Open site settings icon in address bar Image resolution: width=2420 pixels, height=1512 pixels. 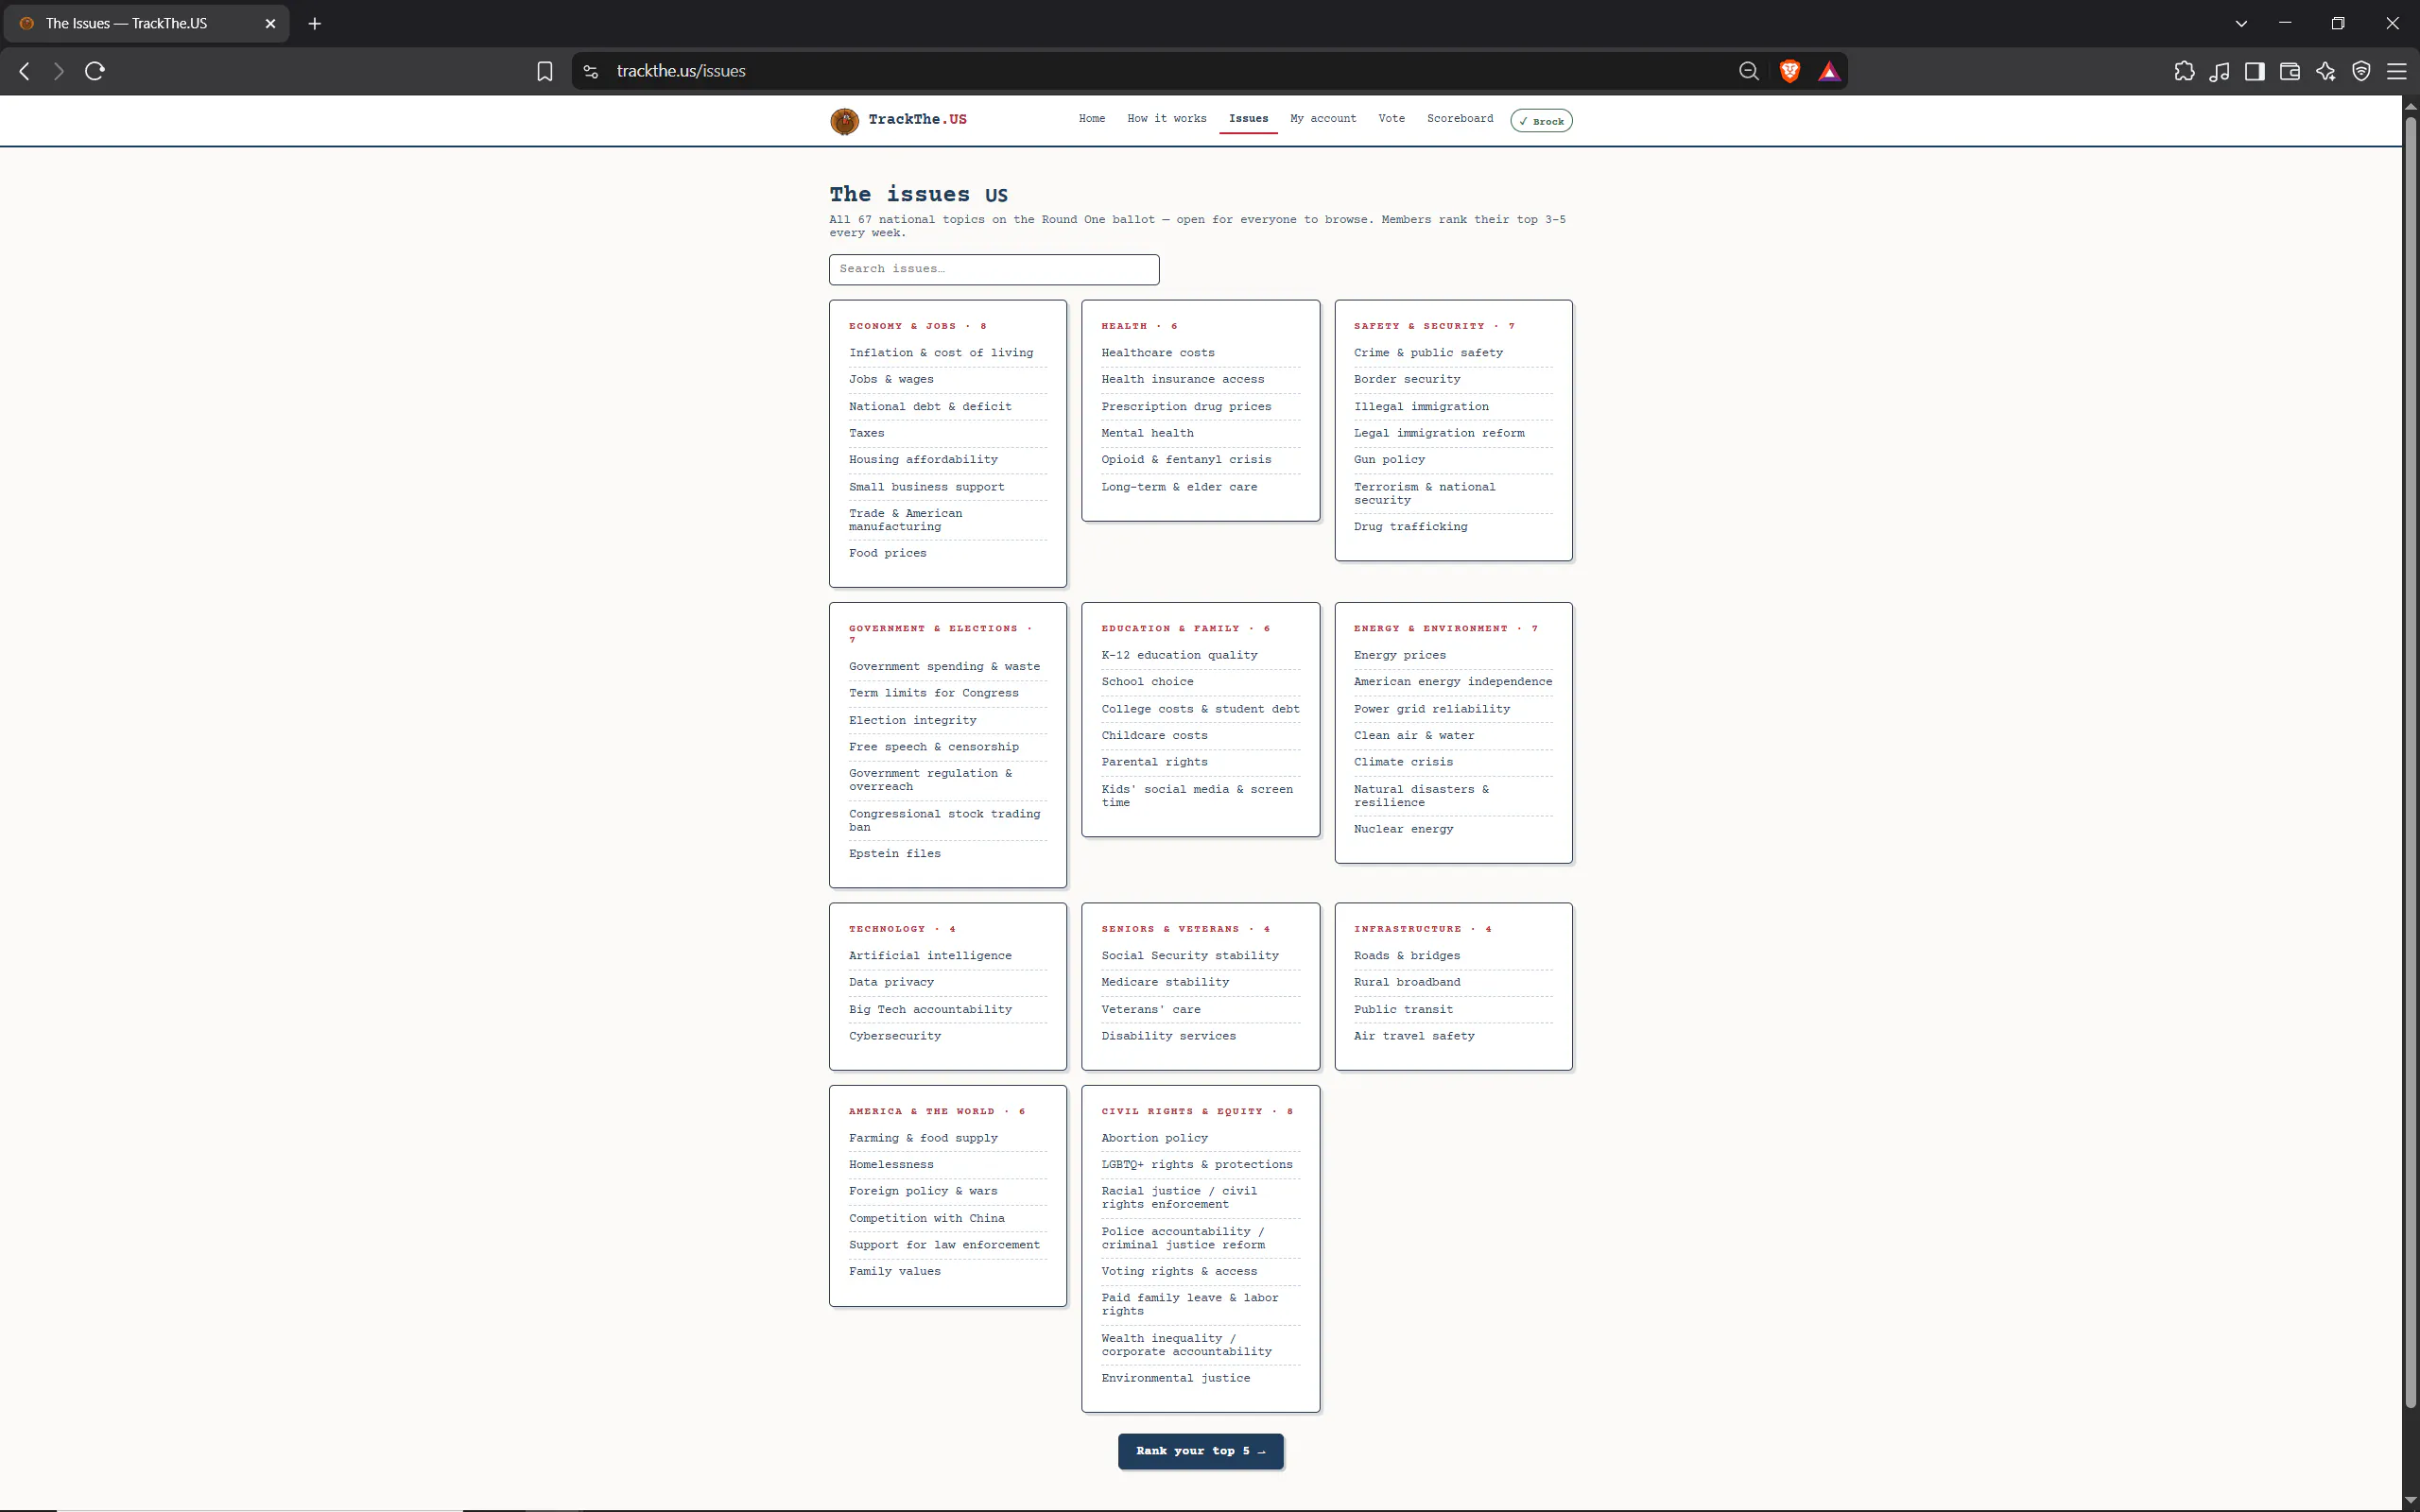591,71
